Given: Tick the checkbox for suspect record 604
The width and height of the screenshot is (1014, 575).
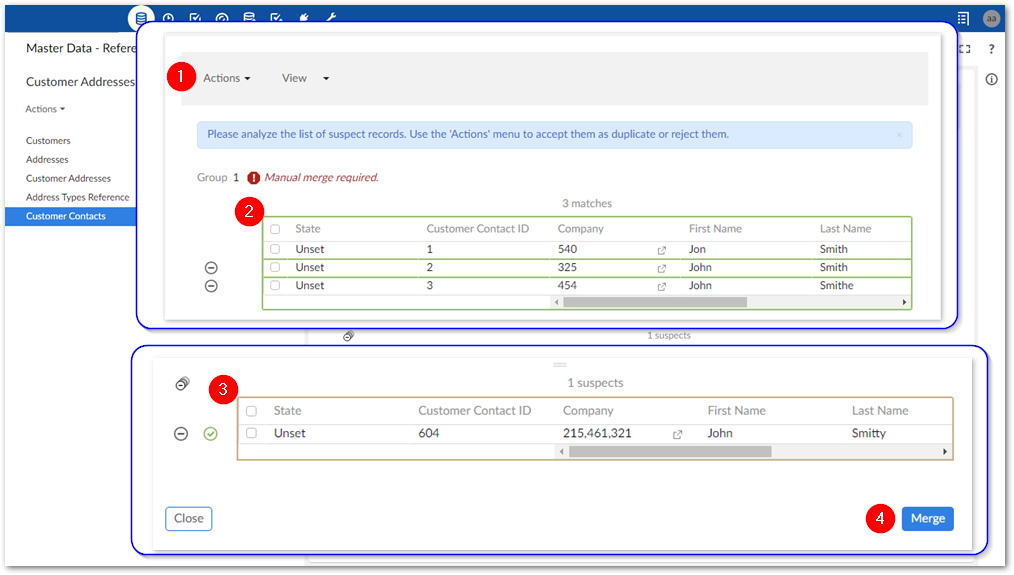Looking at the screenshot, I should (x=252, y=434).
